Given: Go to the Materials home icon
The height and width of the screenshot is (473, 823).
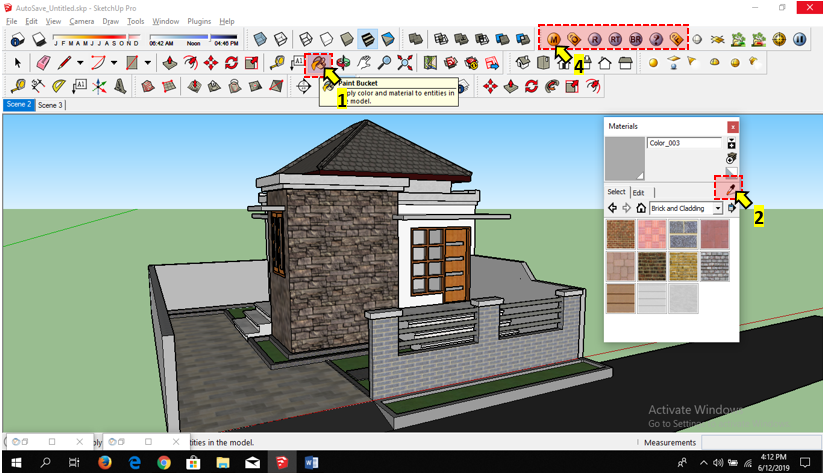Looking at the screenshot, I should click(x=641, y=208).
